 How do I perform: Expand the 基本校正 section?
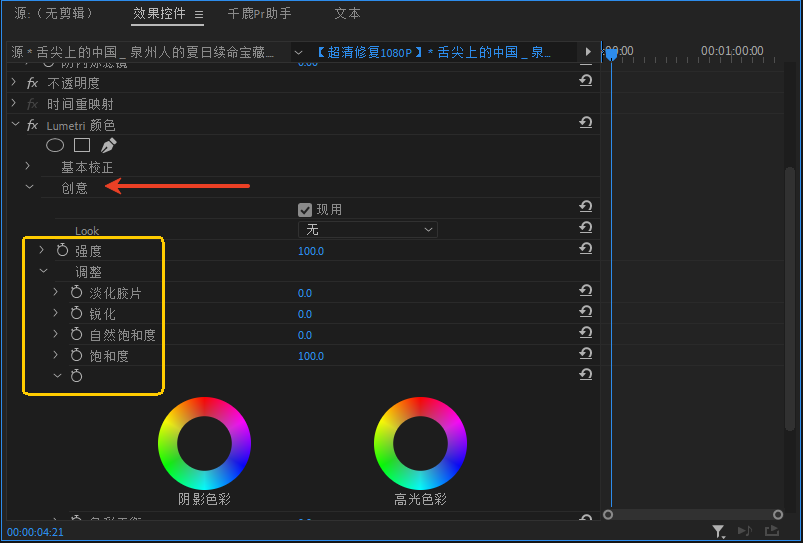(28, 166)
